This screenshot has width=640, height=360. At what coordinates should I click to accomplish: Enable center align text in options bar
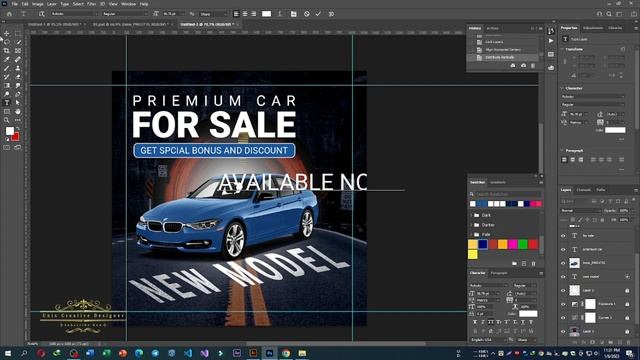(244, 14)
